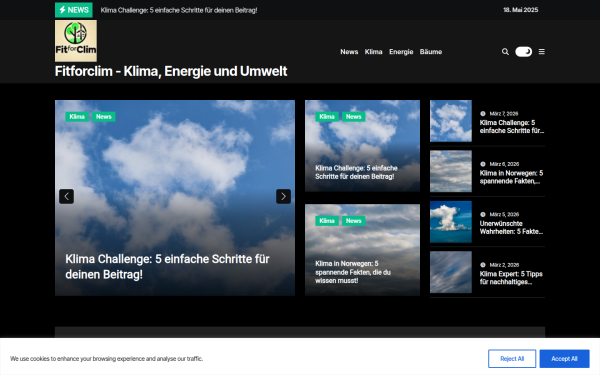This screenshot has height=375, width=600.
Task: Open the Bäume menu item
Action: [431, 52]
